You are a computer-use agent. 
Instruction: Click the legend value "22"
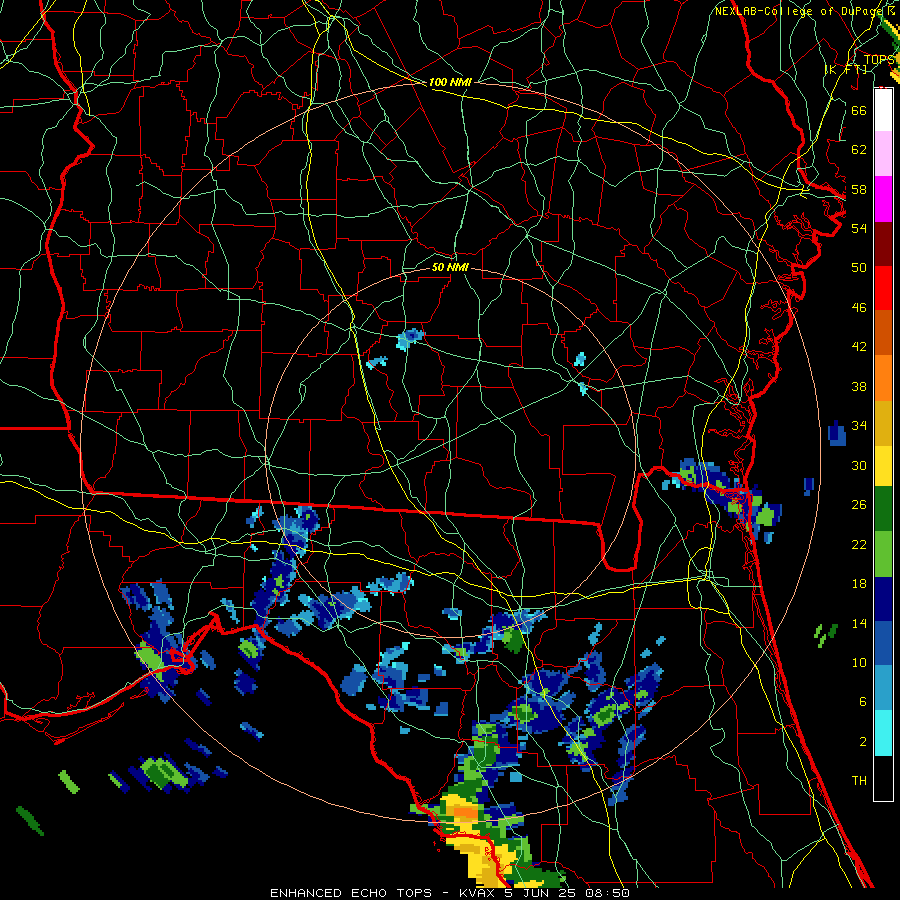tap(859, 544)
